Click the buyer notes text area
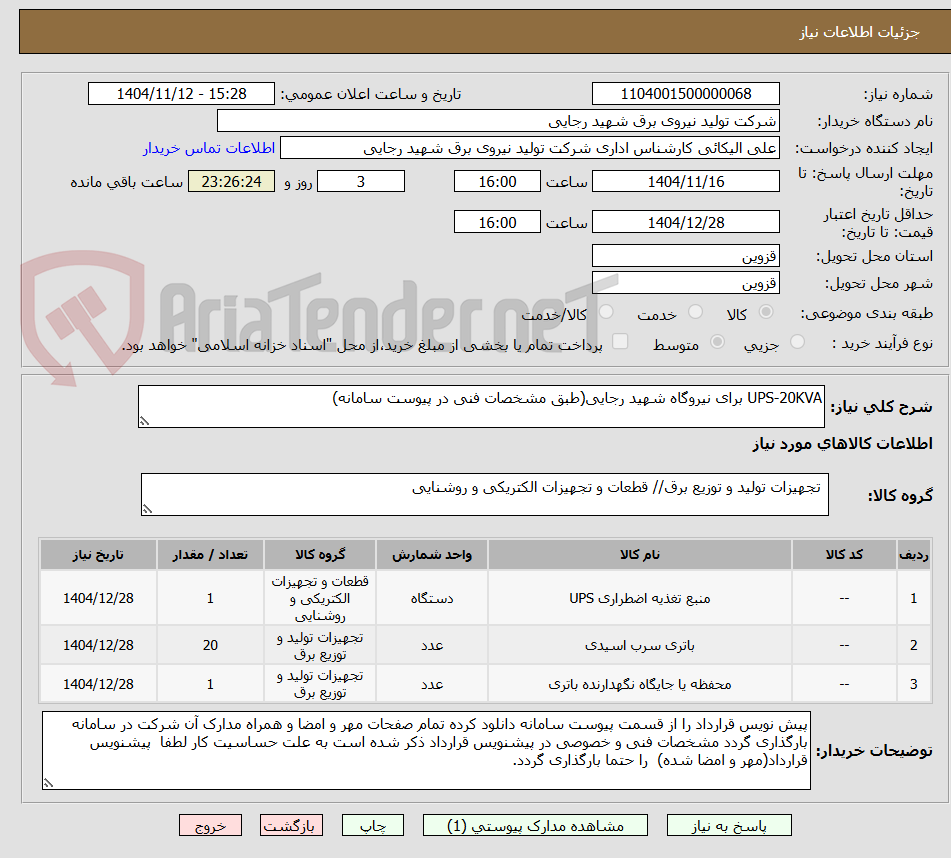 (426, 751)
